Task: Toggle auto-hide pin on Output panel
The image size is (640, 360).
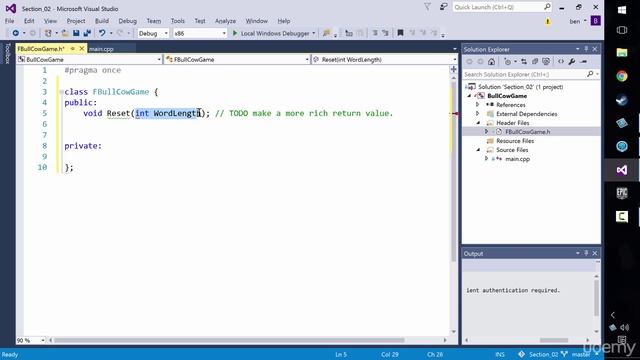Action: pos(586,253)
